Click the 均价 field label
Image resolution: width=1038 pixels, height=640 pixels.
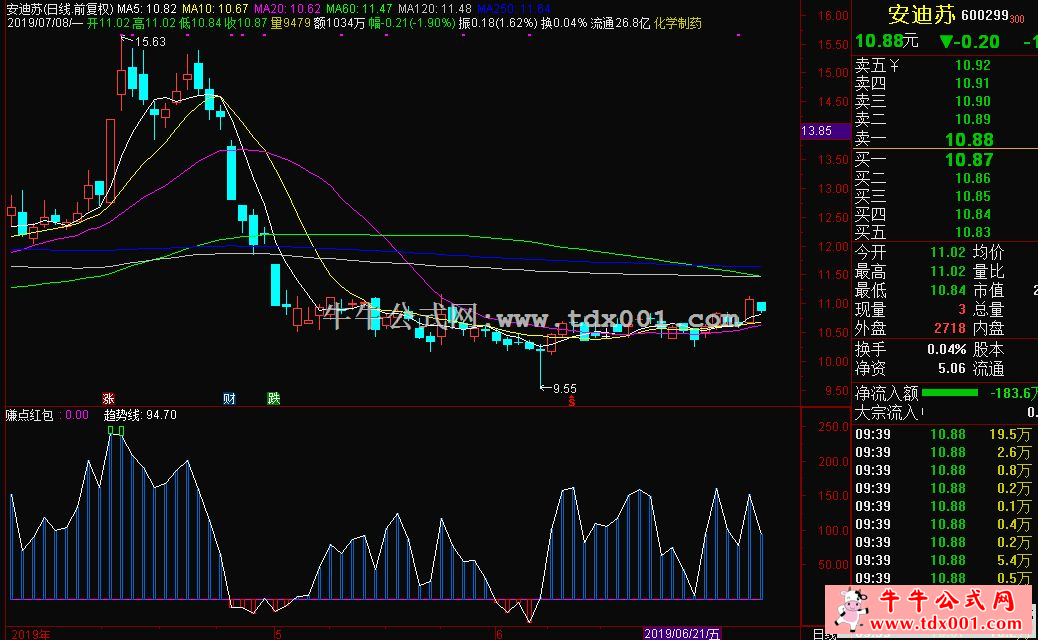(988, 252)
